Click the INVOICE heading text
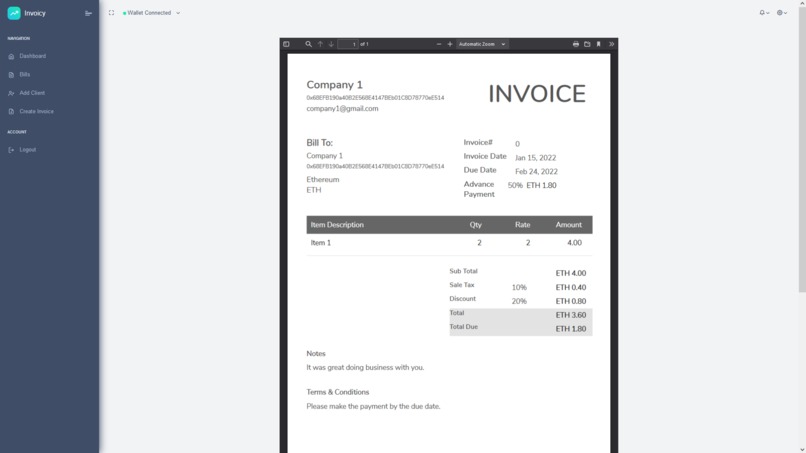The height and width of the screenshot is (453, 806). 537,94
